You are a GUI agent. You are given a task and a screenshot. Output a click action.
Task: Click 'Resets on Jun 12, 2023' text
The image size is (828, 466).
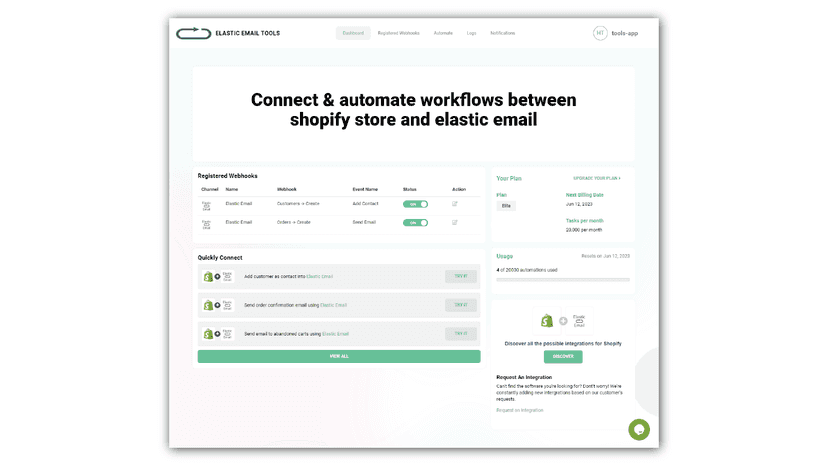pos(606,256)
